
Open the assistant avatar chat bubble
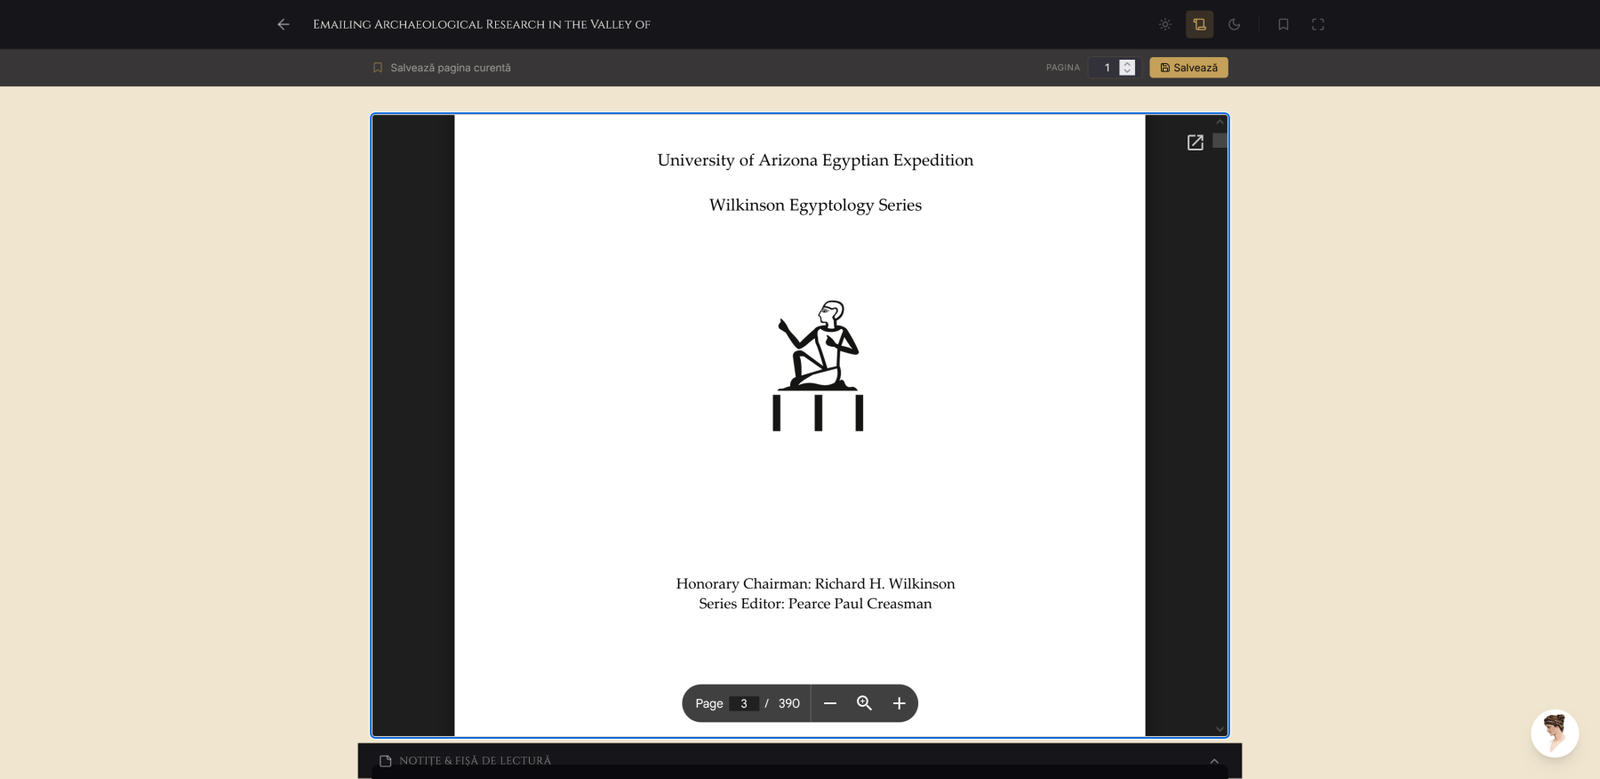[1555, 734]
